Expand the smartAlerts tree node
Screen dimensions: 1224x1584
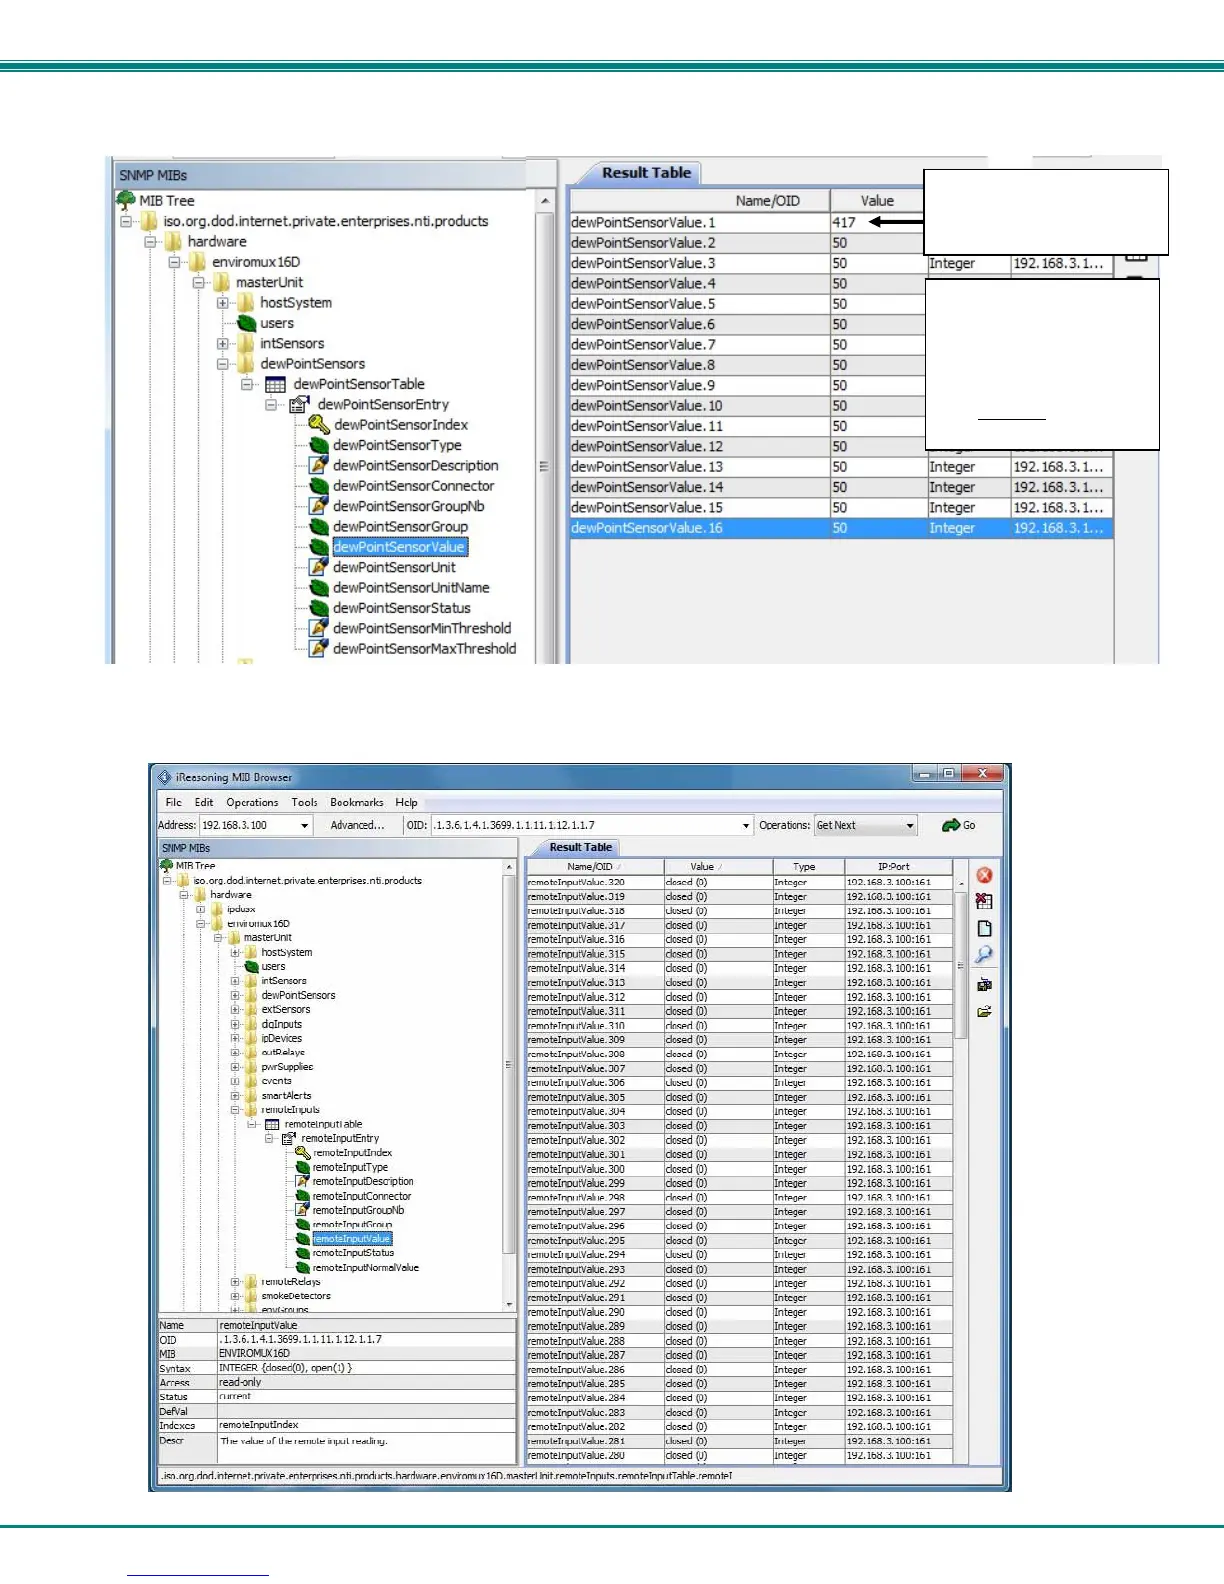235,1095
